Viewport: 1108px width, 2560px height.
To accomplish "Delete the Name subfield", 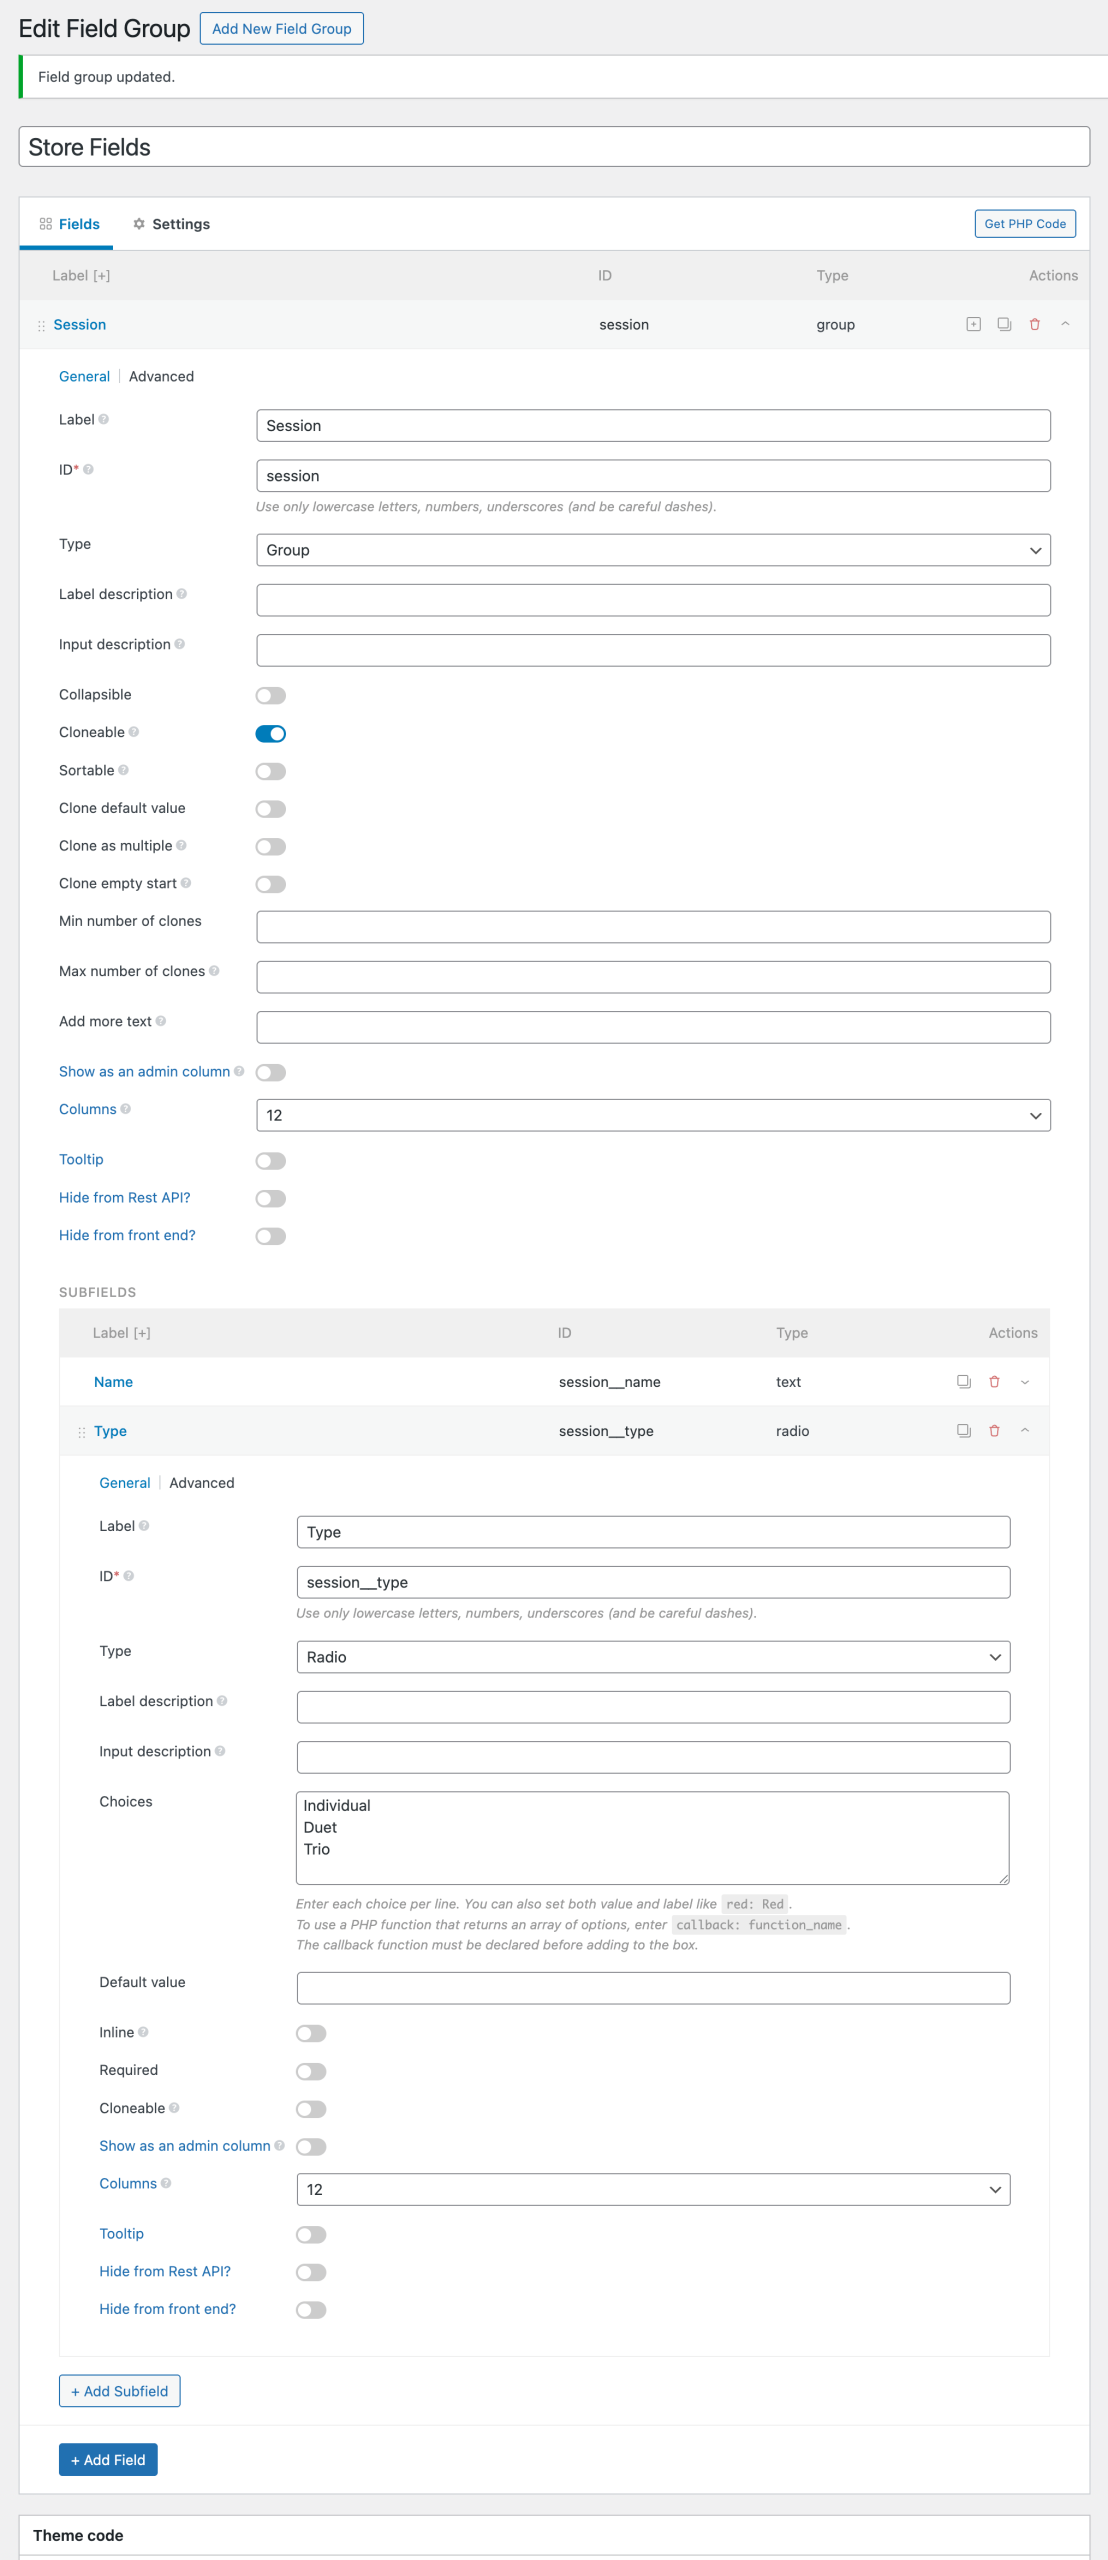I will [994, 1382].
